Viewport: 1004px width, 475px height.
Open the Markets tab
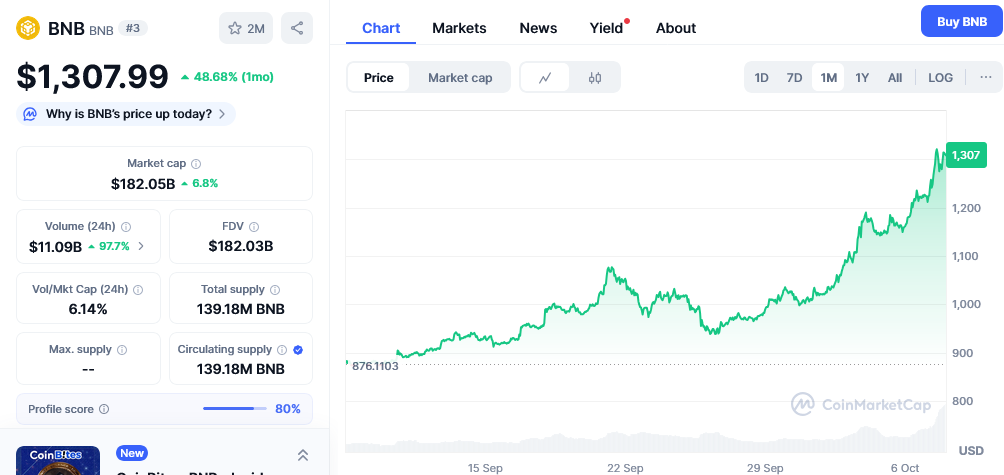[459, 28]
